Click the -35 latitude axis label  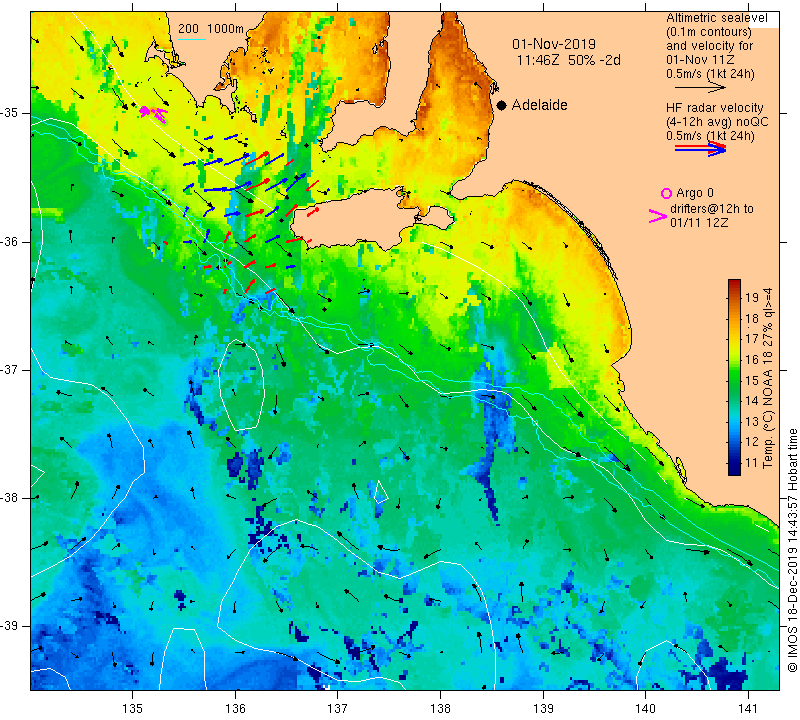[10, 113]
